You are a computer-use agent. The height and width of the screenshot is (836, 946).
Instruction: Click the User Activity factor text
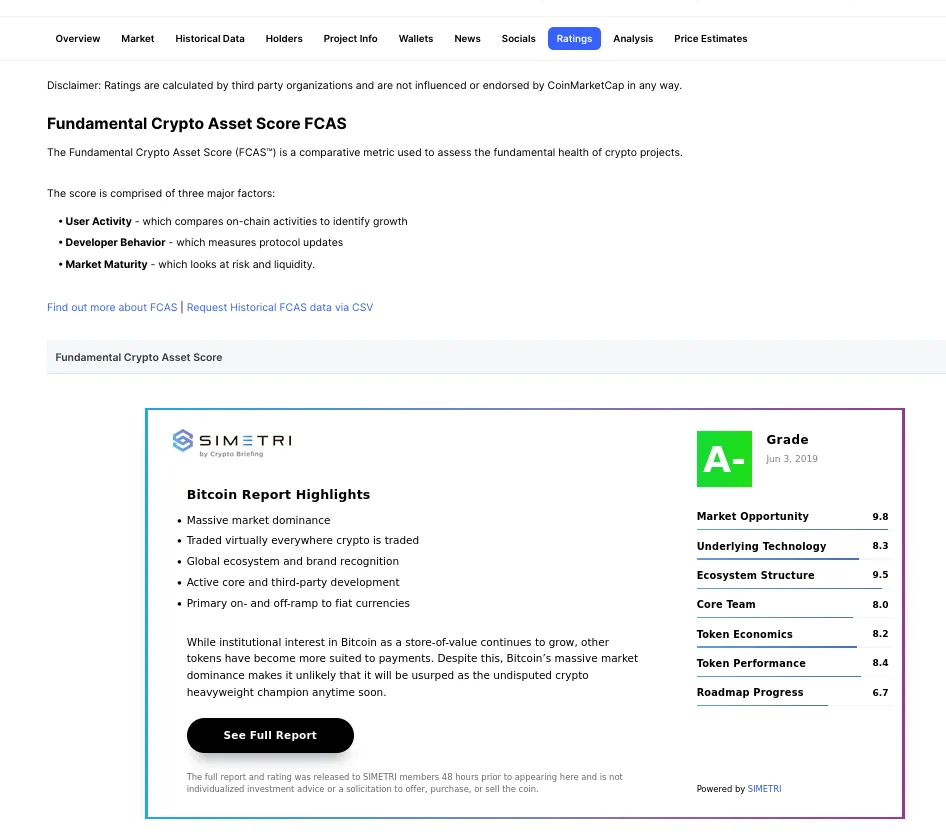236,221
